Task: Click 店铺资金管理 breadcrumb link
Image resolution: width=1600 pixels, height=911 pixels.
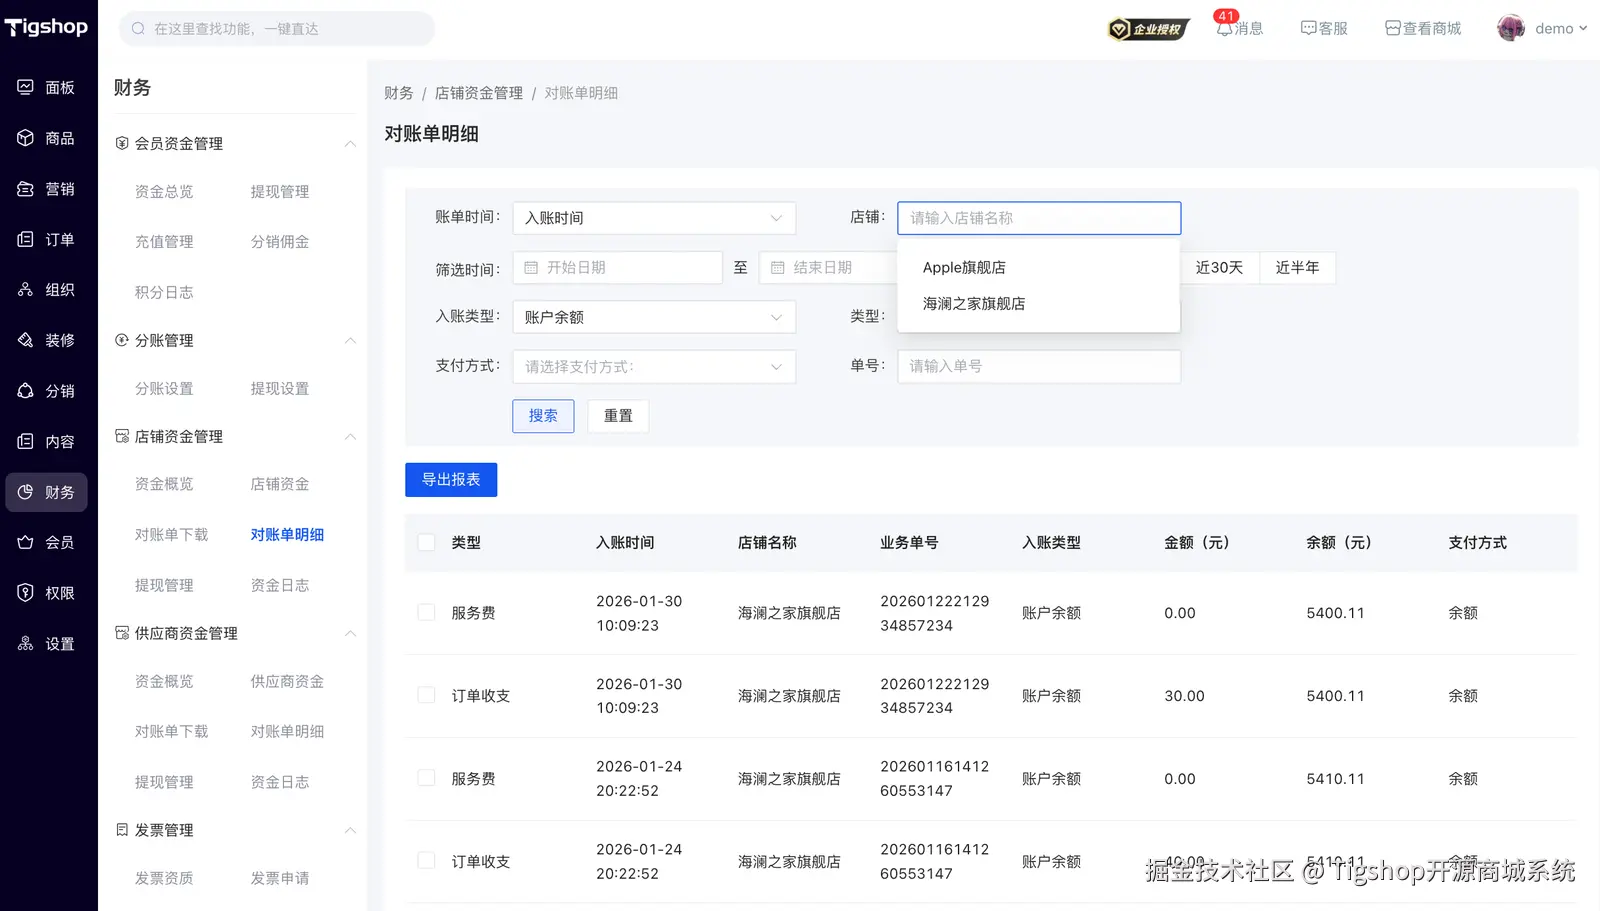Action: [x=479, y=93]
